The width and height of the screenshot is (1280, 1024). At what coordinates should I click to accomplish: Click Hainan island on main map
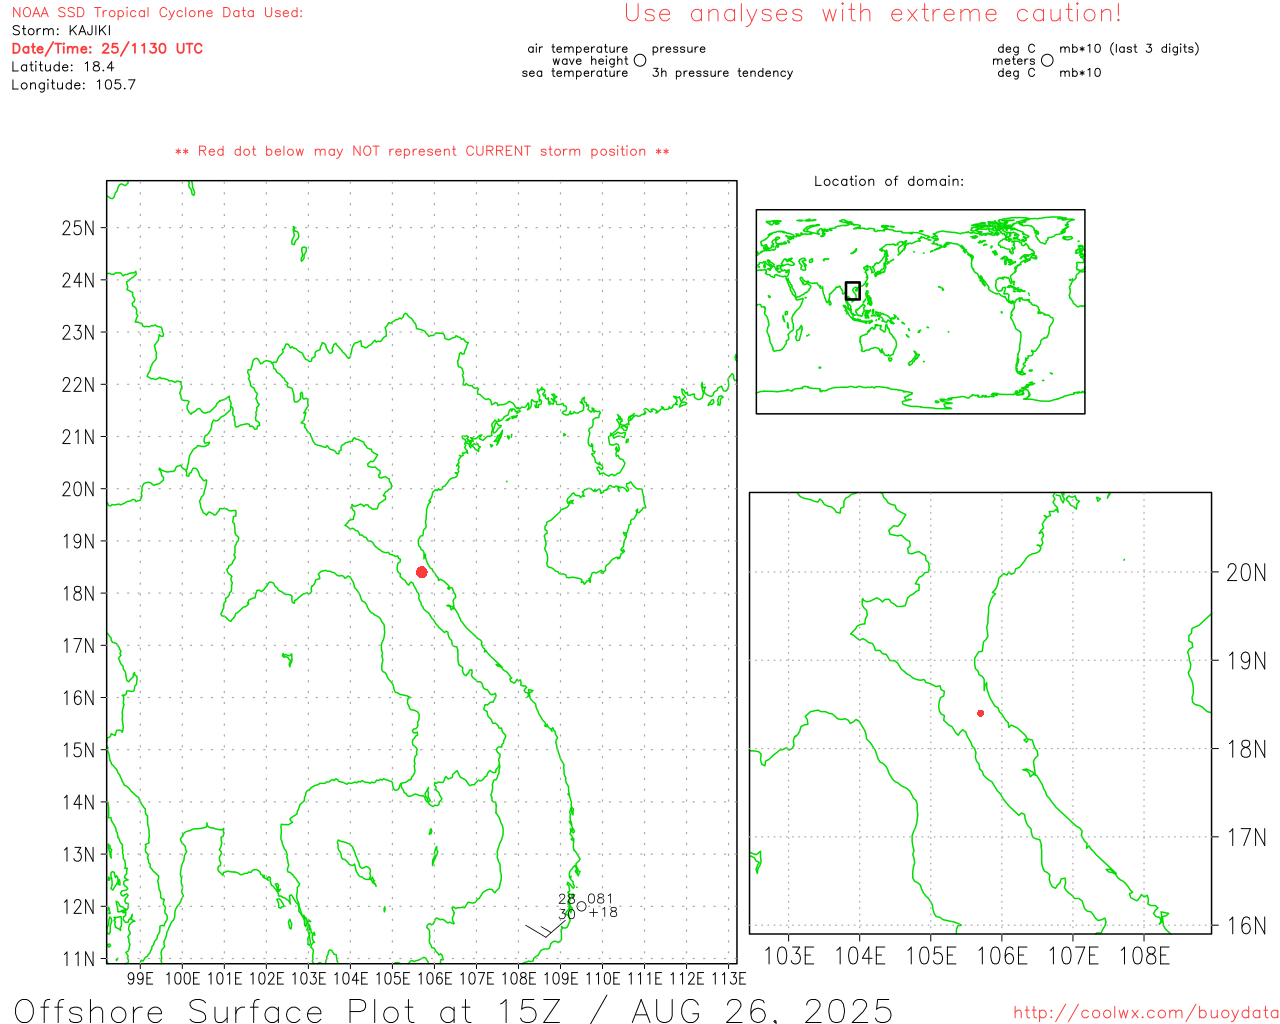(594, 535)
